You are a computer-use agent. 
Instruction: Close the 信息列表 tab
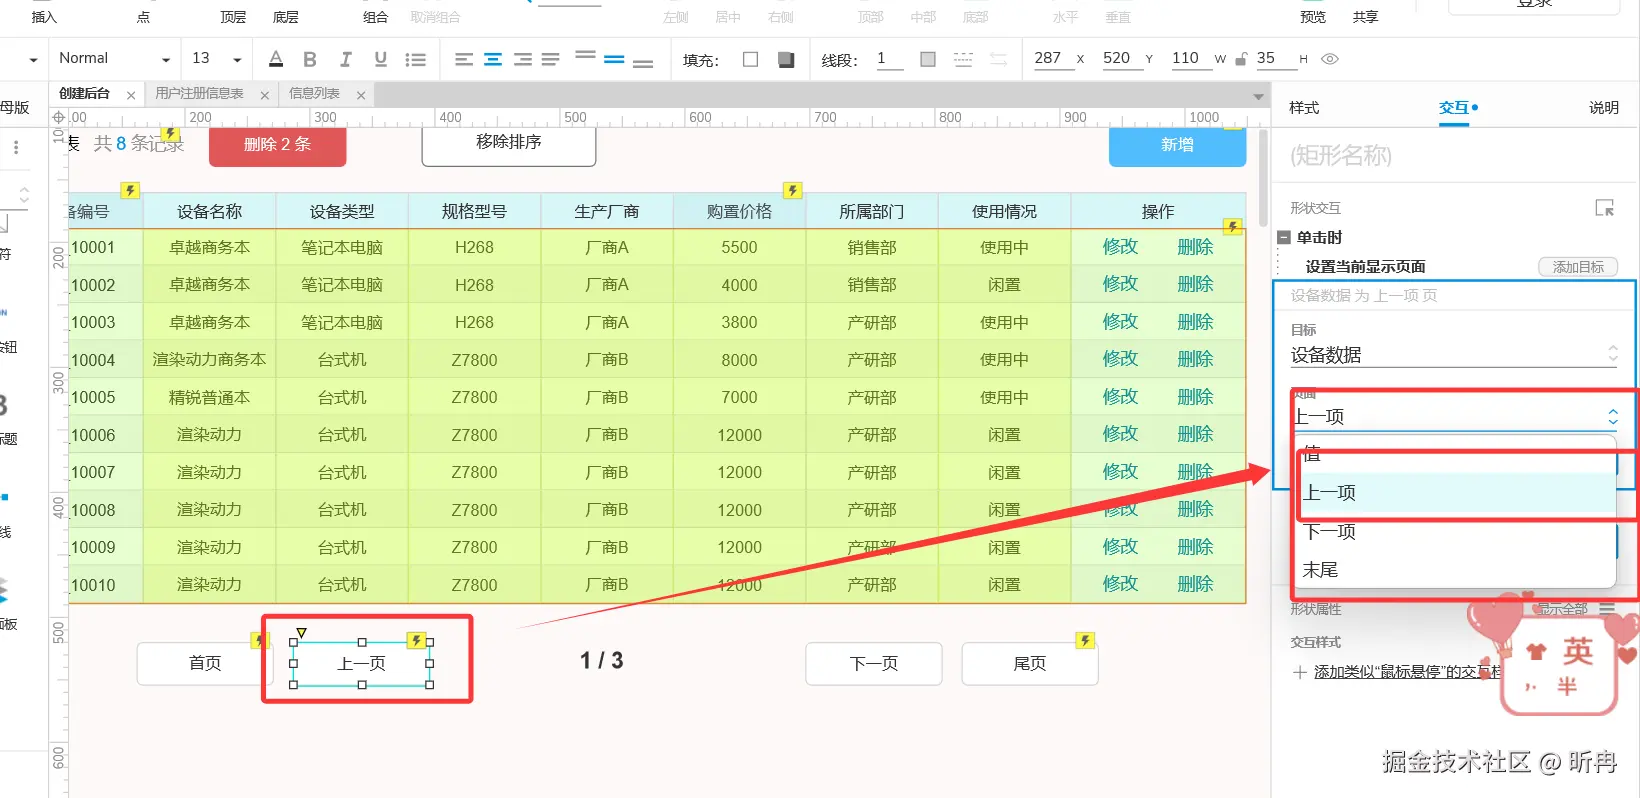(x=361, y=95)
